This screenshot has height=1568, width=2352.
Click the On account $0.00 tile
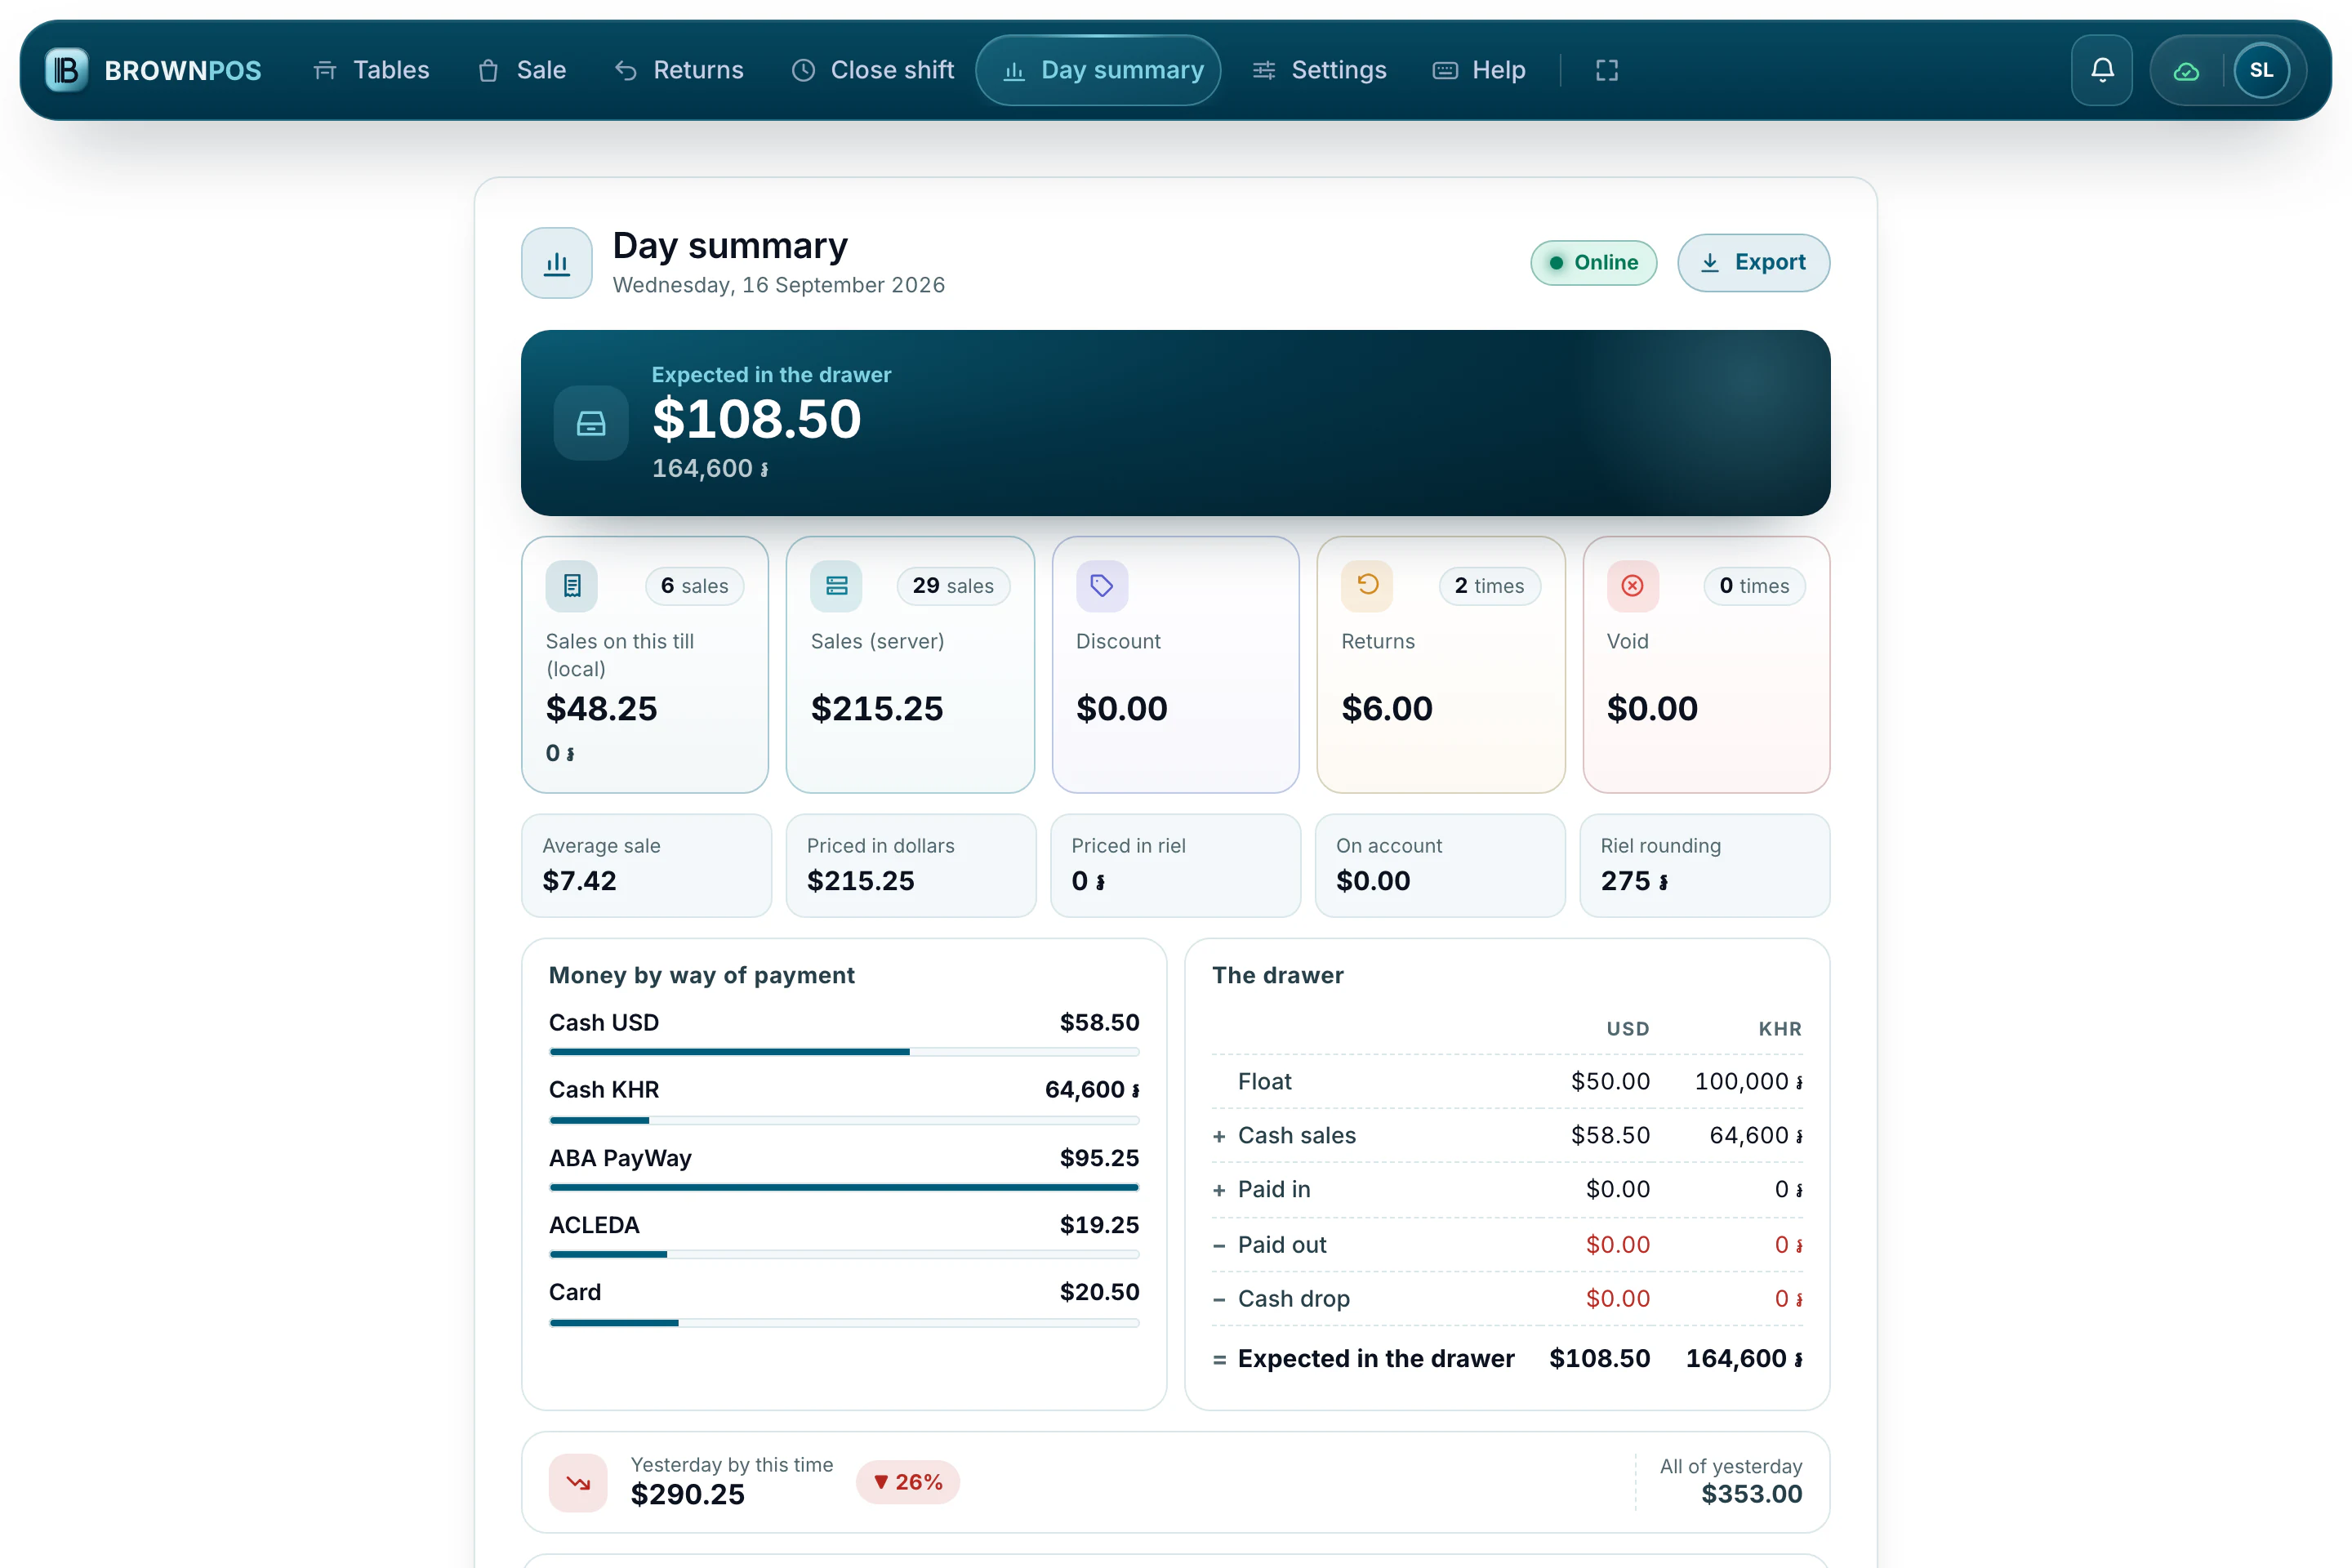pos(1440,865)
